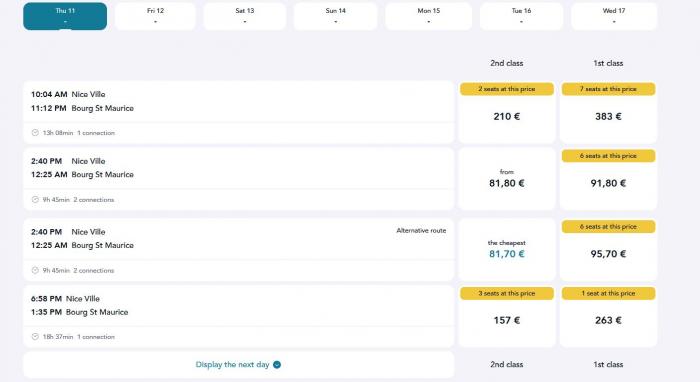The height and width of the screenshot is (382, 700).
Task: Open the Sun 14 date tab
Action: pyautogui.click(x=335, y=16)
